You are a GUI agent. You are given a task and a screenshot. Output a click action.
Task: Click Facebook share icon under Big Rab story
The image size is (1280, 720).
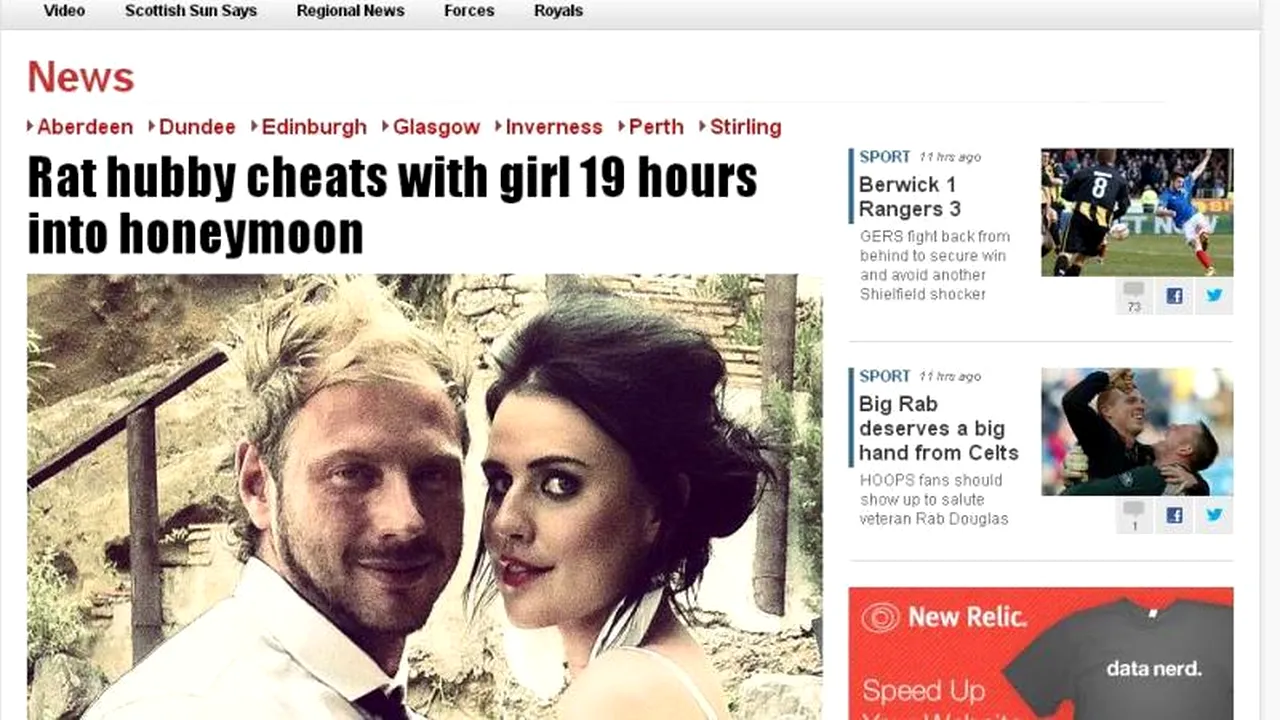point(1174,515)
